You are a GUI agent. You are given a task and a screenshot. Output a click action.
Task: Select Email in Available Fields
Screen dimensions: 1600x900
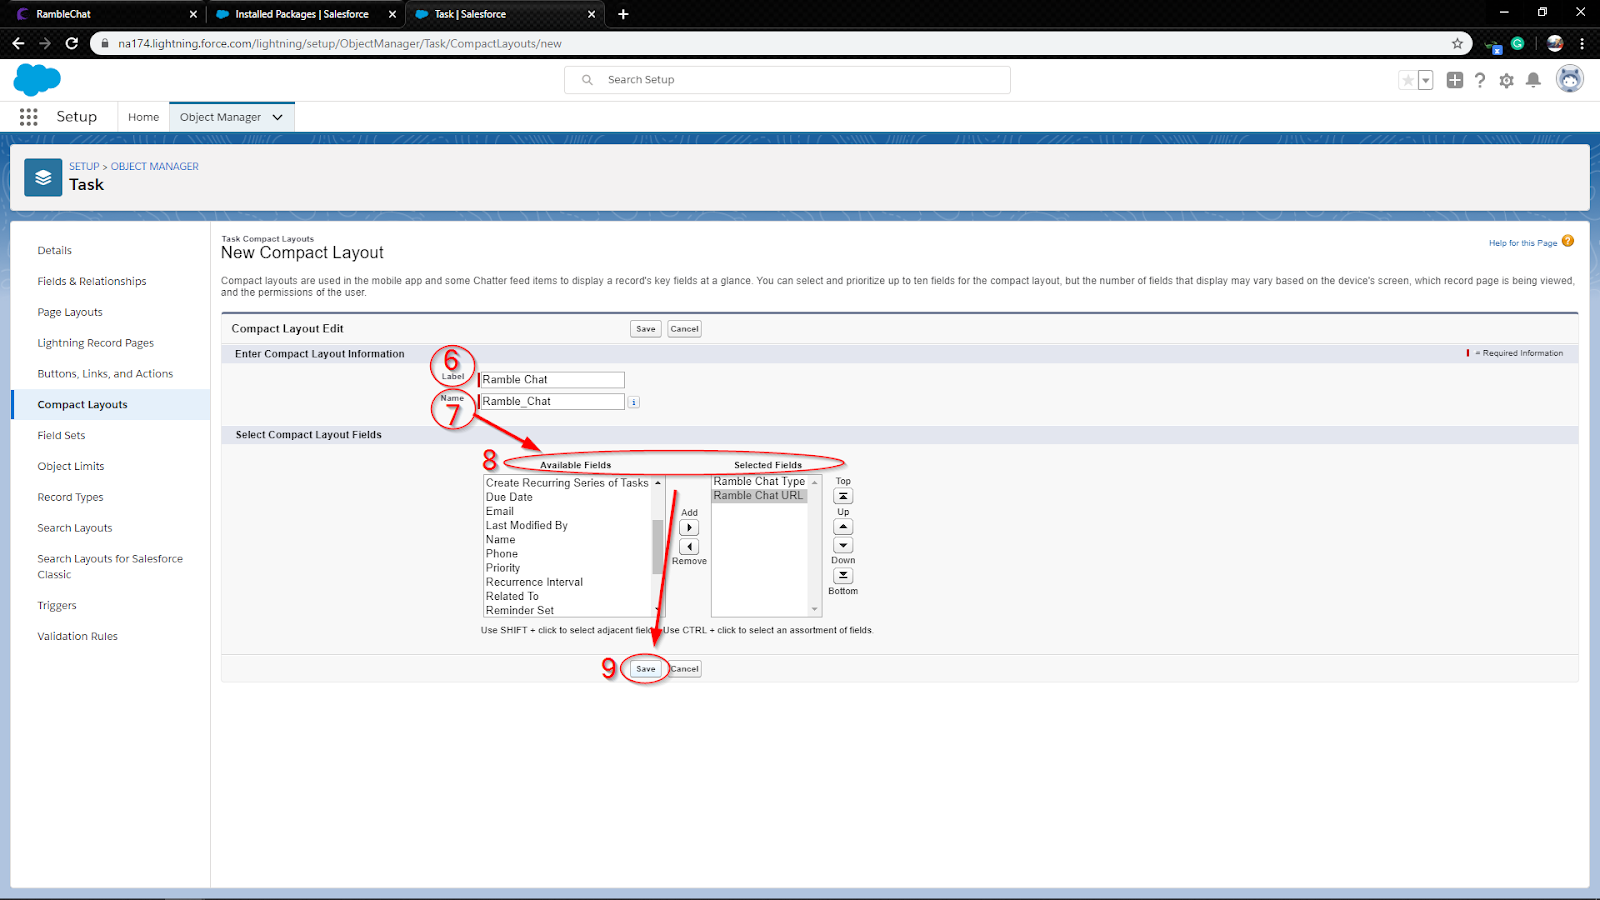point(500,511)
